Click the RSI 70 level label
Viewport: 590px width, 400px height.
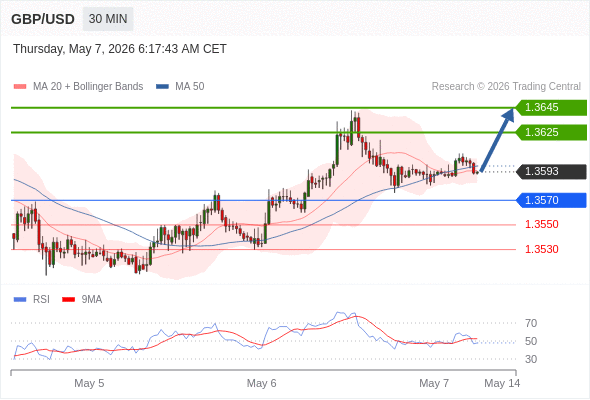coord(531,323)
